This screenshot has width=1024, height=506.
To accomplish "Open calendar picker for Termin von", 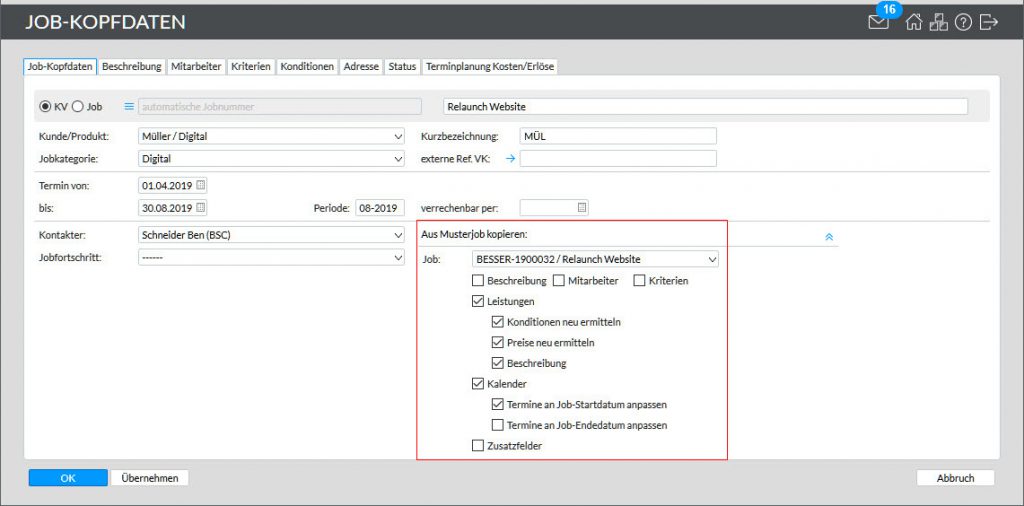I will point(200,185).
